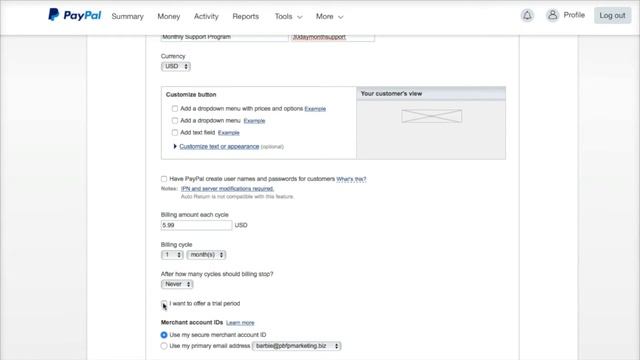Tick 'I want to offer a trial period'
The height and width of the screenshot is (360, 640).
coord(164,303)
